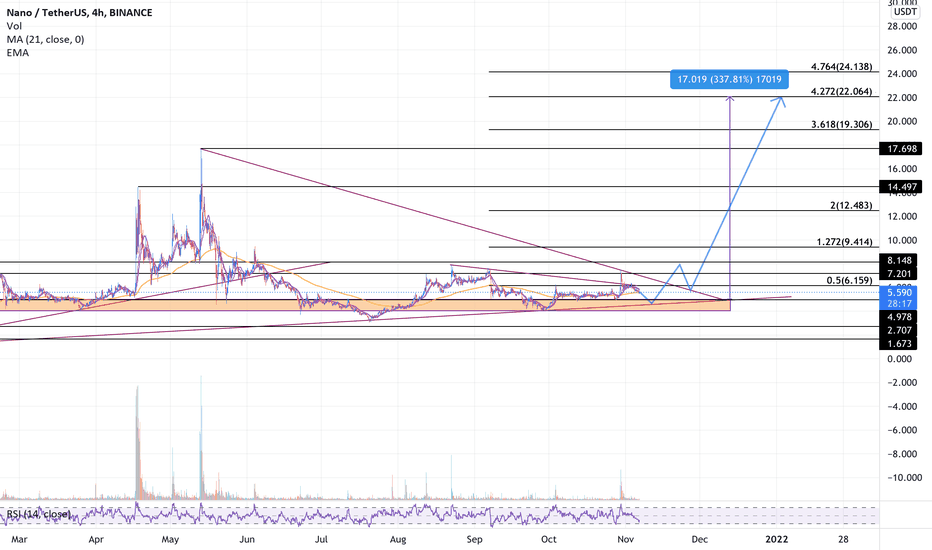Screen dimensions: 932x550
Task: Click the -10.000 price scale value
Action: click(905, 477)
